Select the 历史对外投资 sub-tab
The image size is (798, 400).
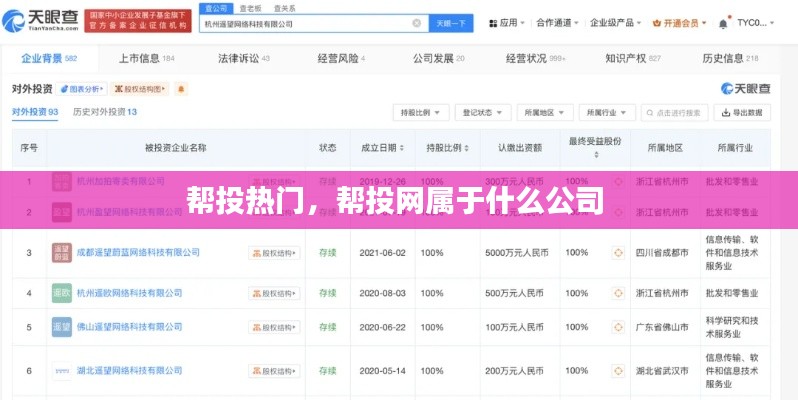[x=104, y=112]
